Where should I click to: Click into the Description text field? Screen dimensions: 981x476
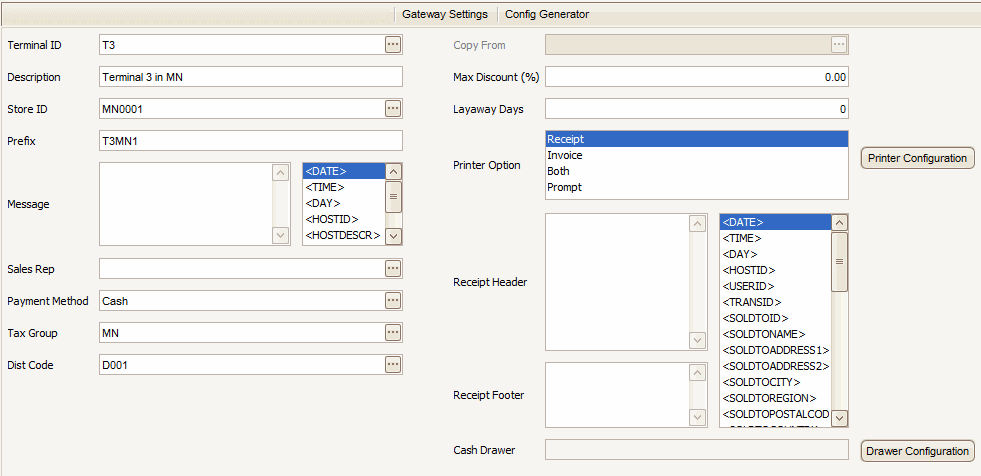250,77
